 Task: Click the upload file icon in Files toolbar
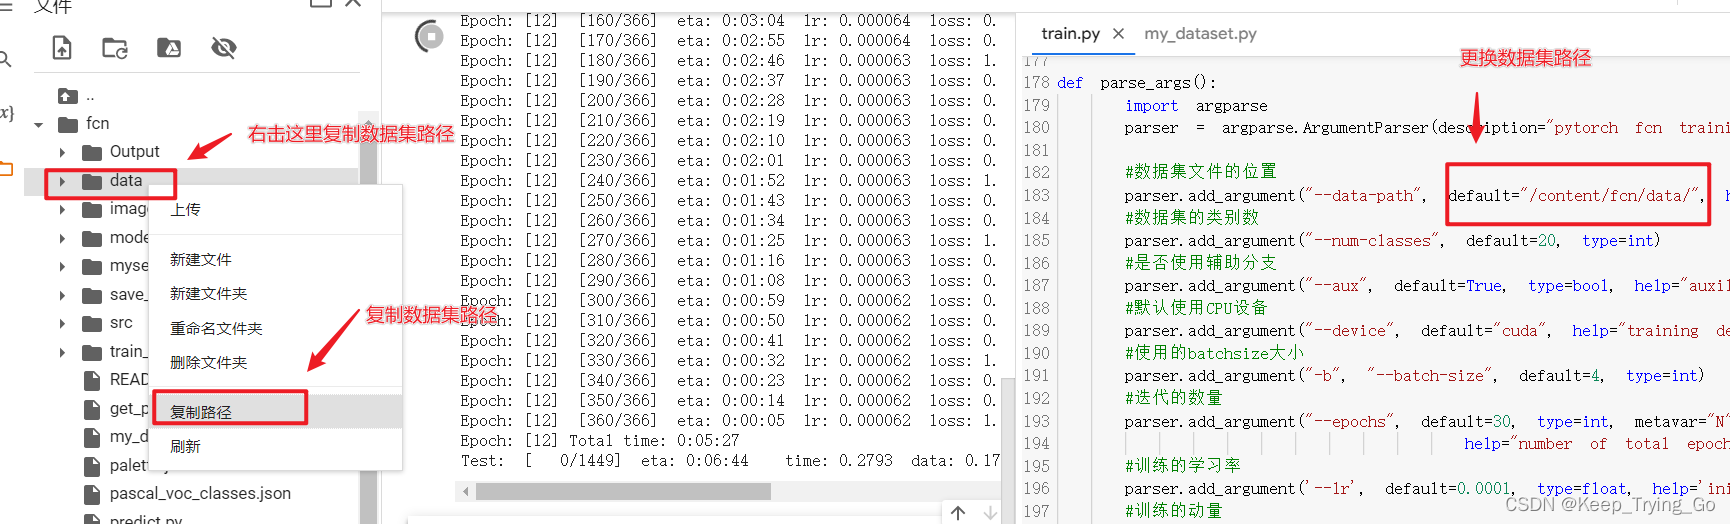click(x=62, y=47)
